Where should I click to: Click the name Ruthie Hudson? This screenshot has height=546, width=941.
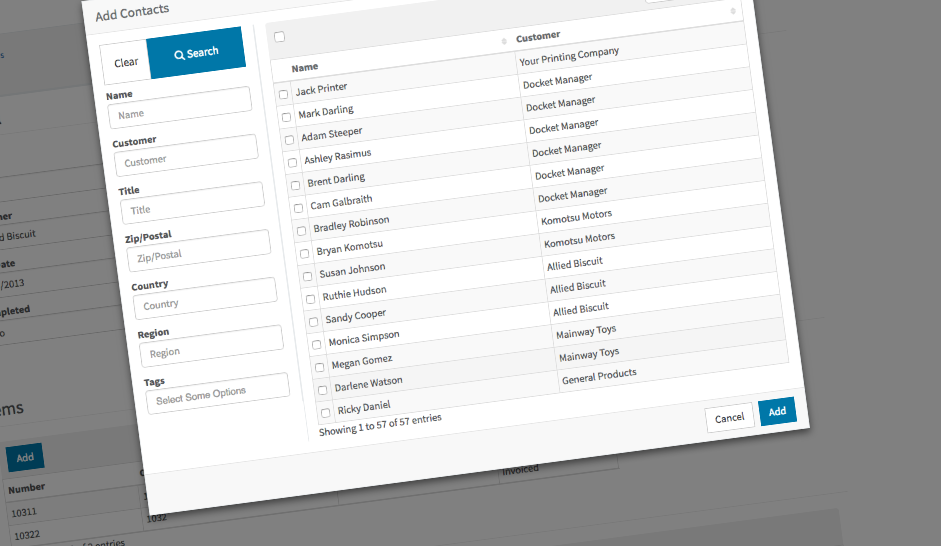[x=355, y=293]
